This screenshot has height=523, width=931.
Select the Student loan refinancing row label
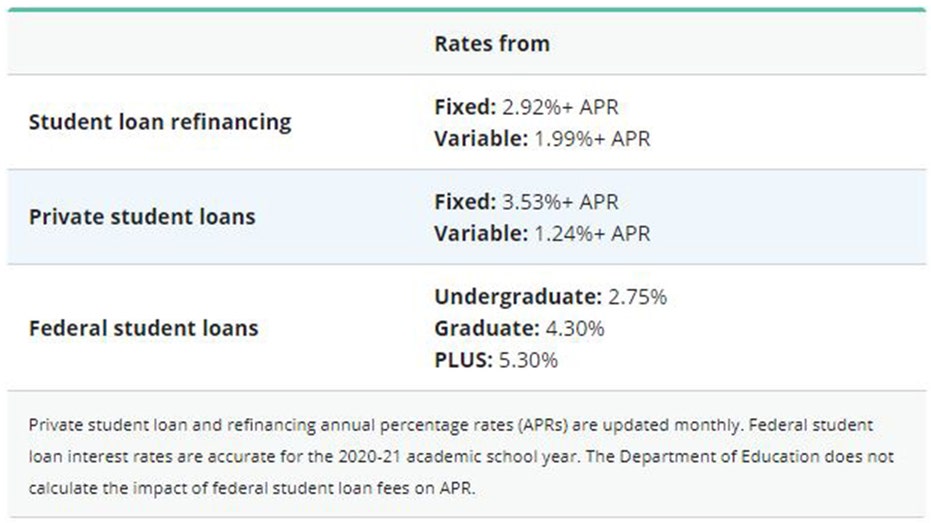coord(160,122)
